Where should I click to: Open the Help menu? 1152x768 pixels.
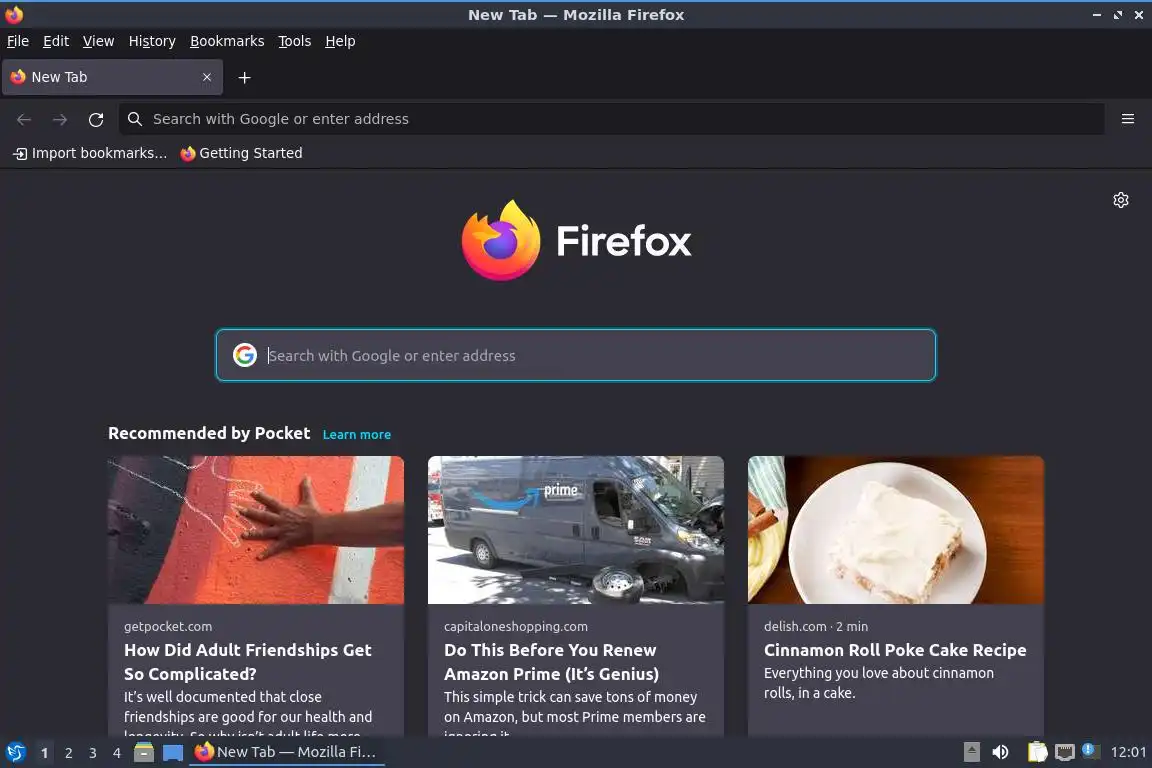pyautogui.click(x=340, y=41)
